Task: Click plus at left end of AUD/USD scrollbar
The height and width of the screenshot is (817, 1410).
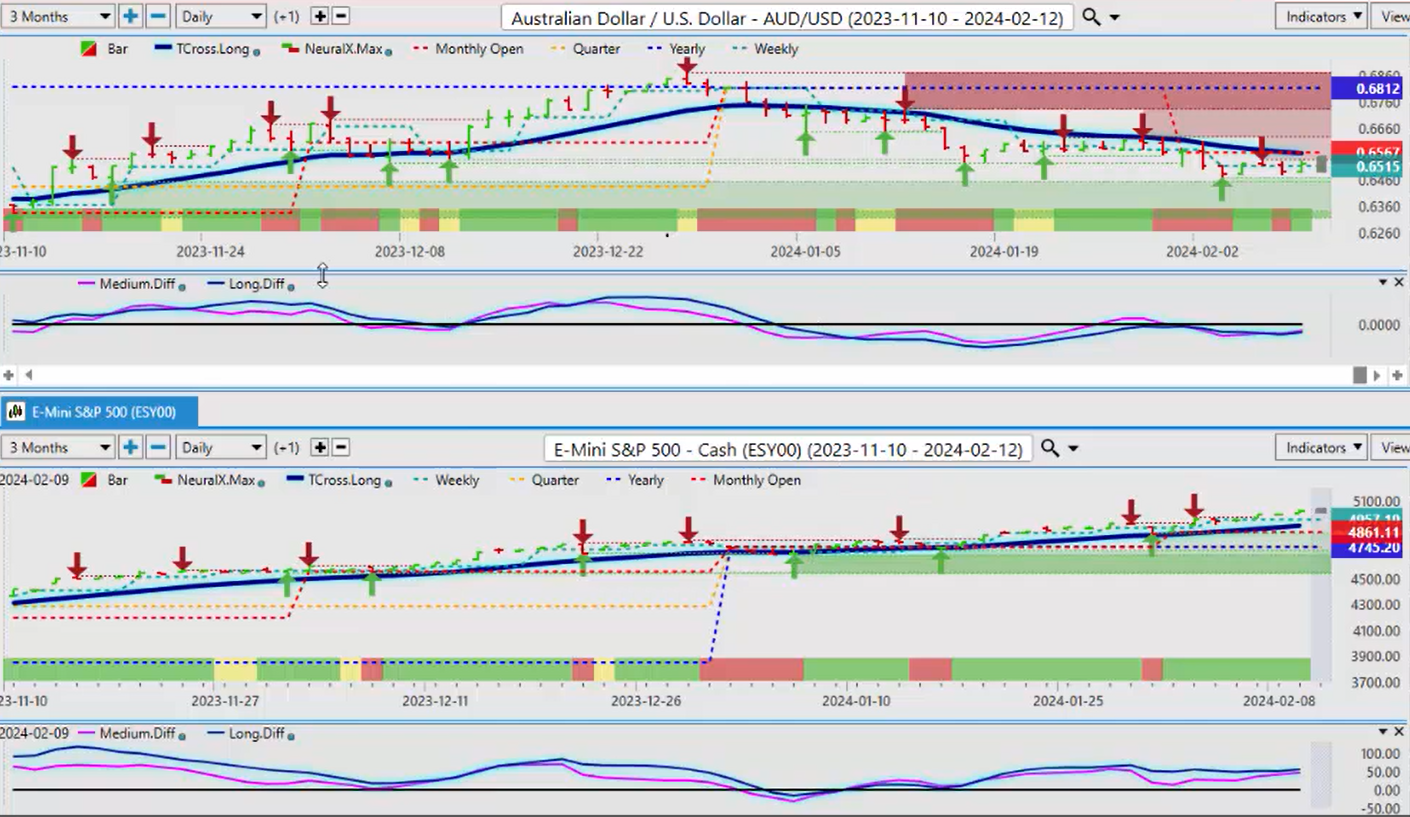Action: click(x=8, y=375)
